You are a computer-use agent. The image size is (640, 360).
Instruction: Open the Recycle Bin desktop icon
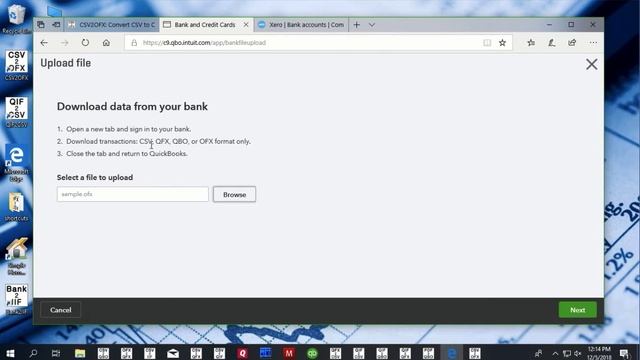pyautogui.click(x=16, y=18)
